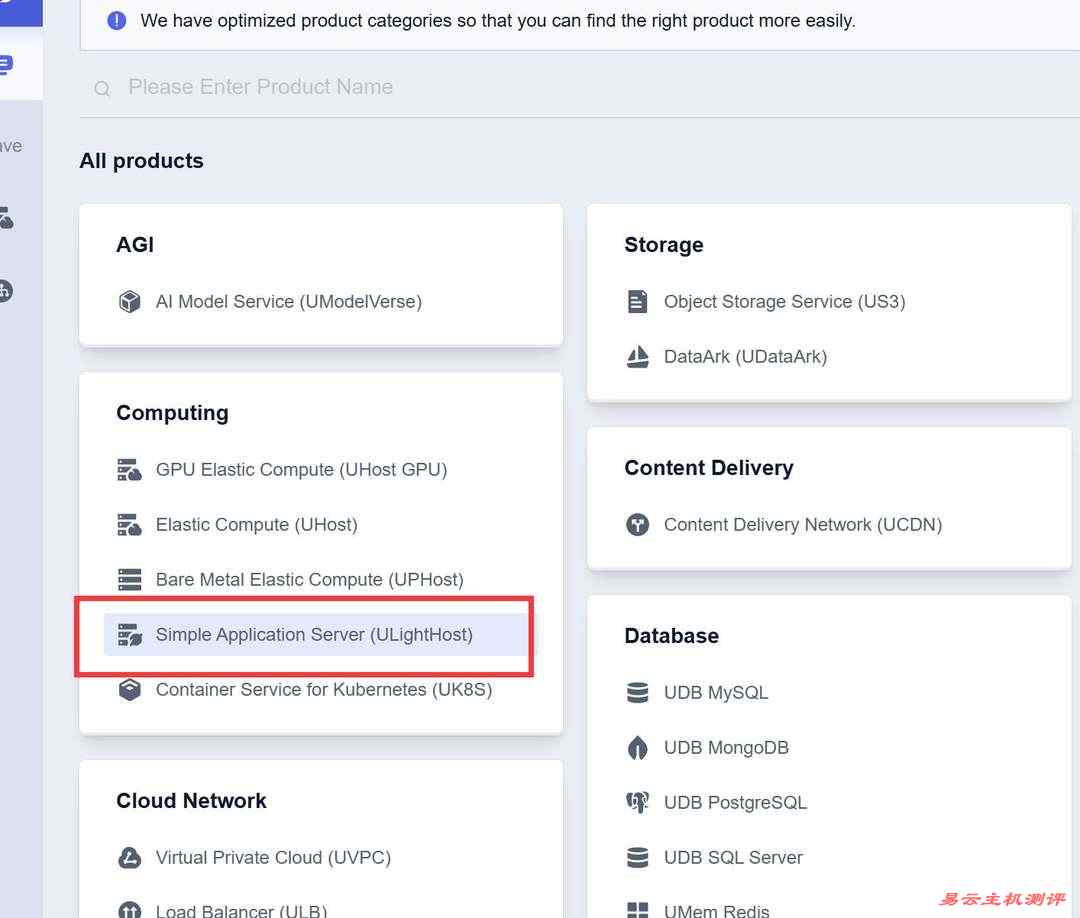The image size is (1080, 918).
Task: Click the blue info notice icon
Action: click(116, 21)
